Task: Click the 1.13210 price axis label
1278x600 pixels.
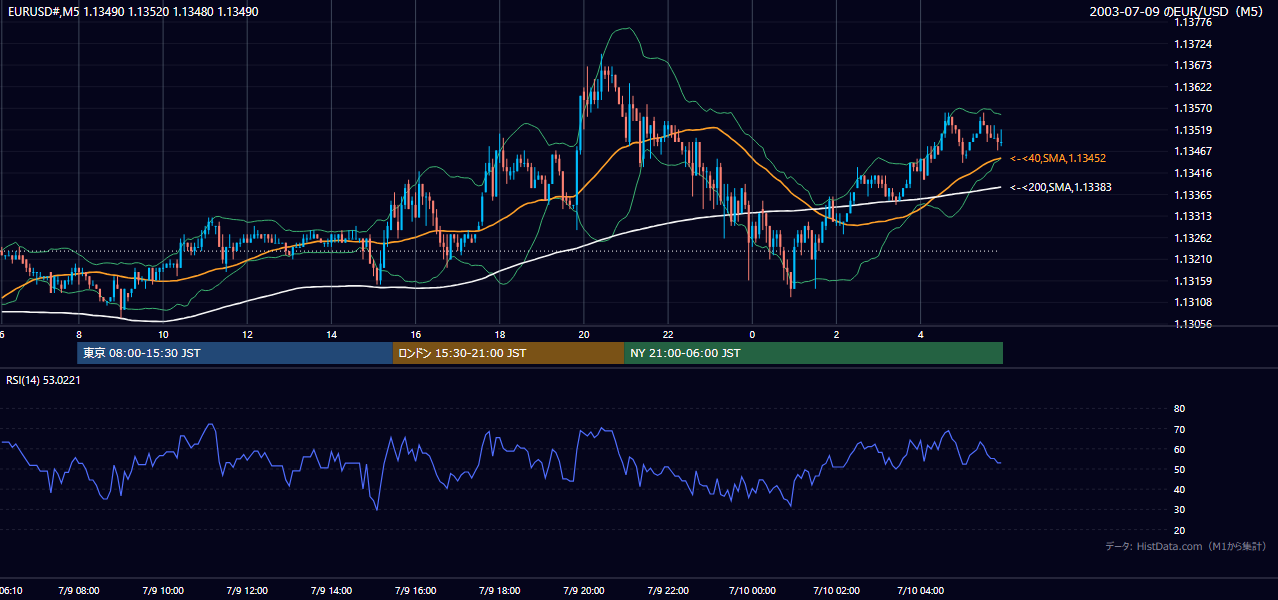Action: (x=1193, y=259)
